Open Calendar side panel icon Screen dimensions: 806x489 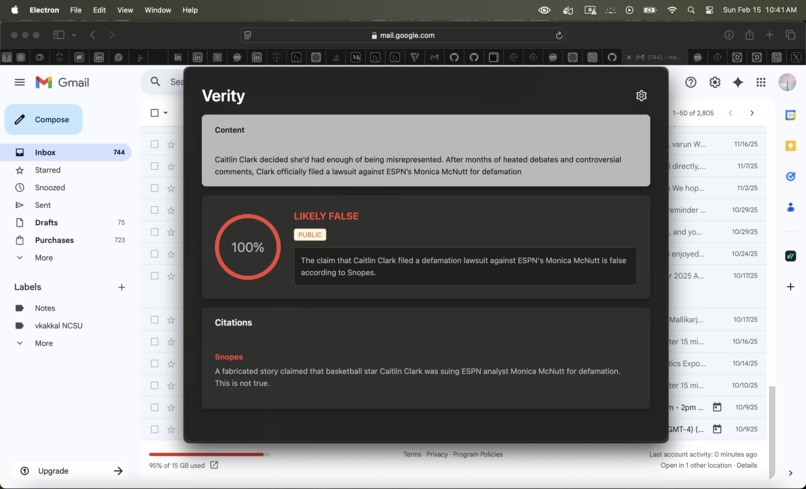click(791, 115)
